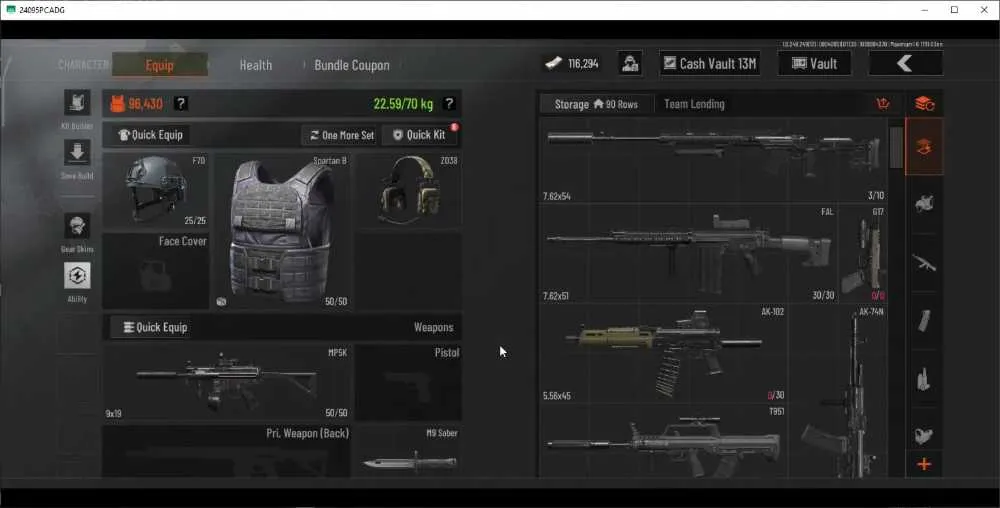Viewport: 1000px width, 508px height.
Task: Click the cash balance 116,294
Action: pos(583,64)
